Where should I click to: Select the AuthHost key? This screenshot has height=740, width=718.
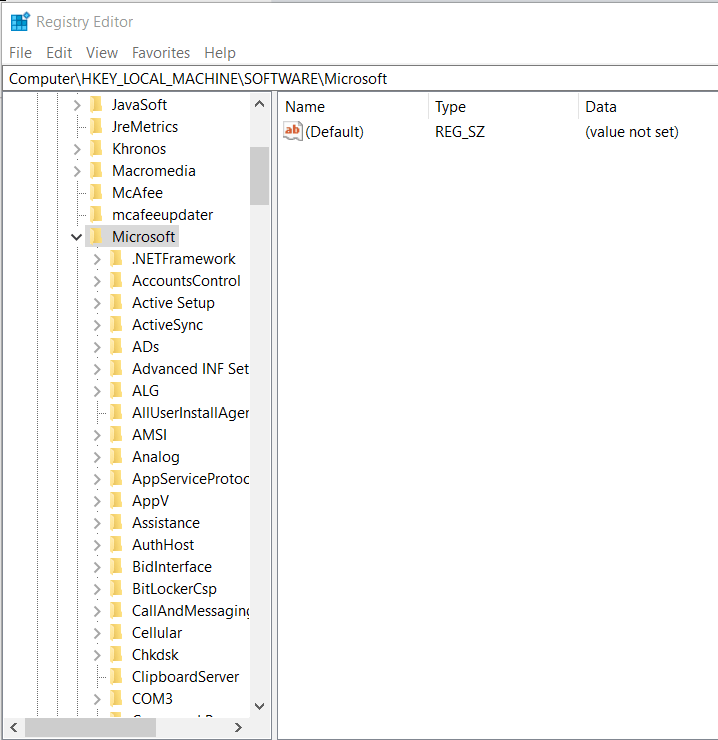163,545
